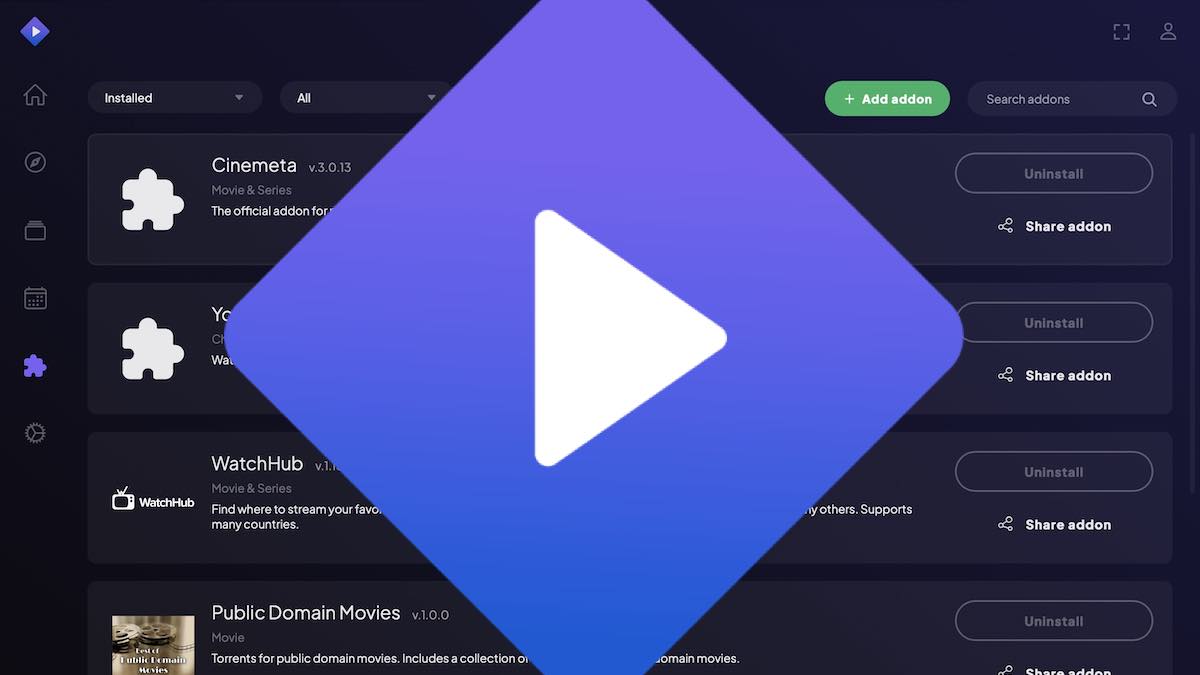Select the Addons puzzle-piece icon
This screenshot has width=1200, height=675.
(35, 366)
